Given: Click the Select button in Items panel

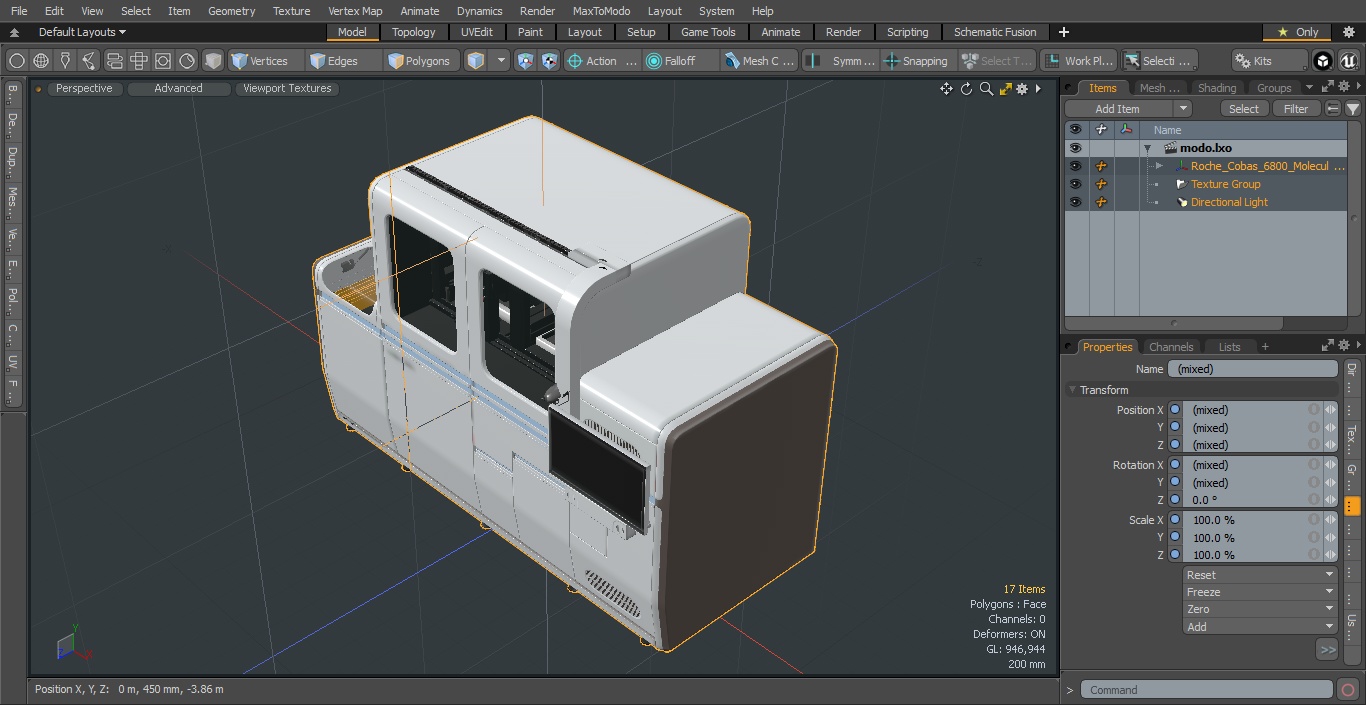Looking at the screenshot, I should pos(1244,109).
